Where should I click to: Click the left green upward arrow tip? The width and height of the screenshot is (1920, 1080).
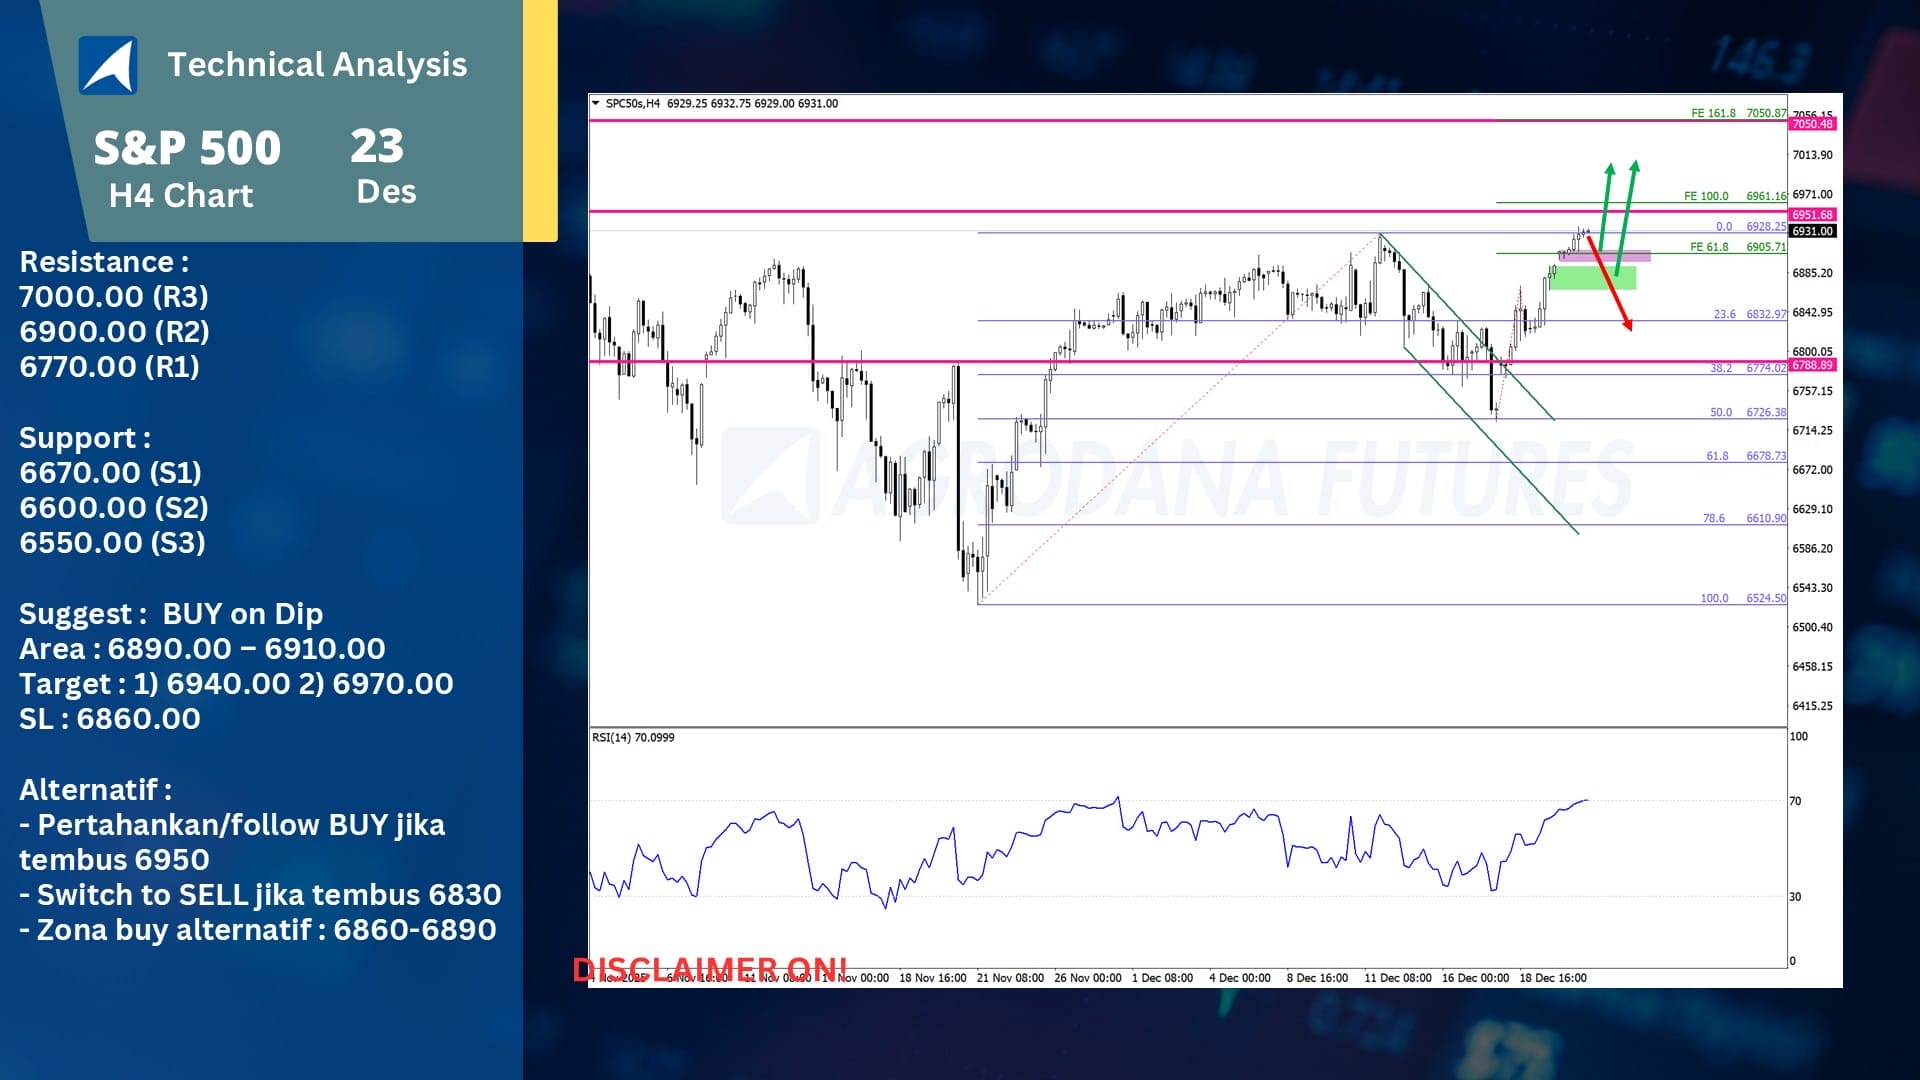coord(1610,168)
